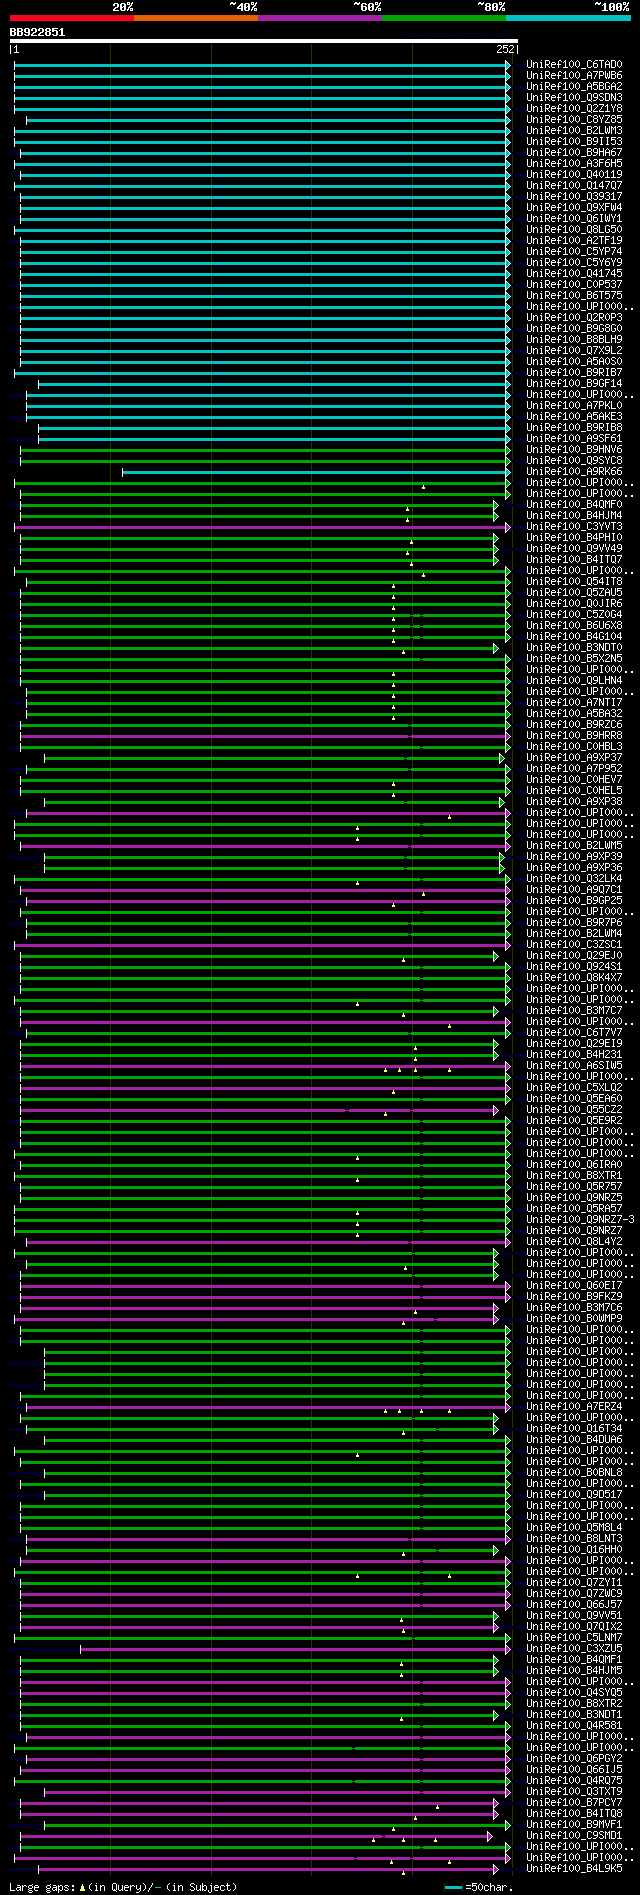The image size is (640, 1895).
Task: Select hit label UniRef100_B9II53
Action: (574, 142)
